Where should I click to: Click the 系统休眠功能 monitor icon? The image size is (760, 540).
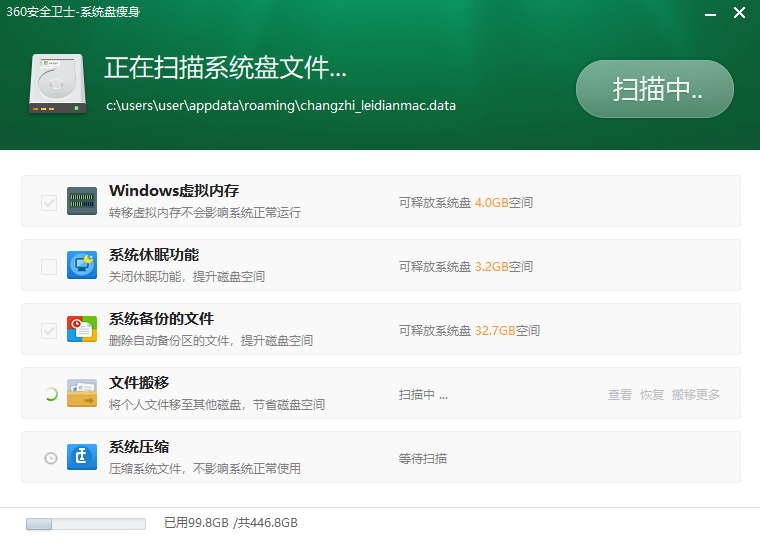click(82, 266)
